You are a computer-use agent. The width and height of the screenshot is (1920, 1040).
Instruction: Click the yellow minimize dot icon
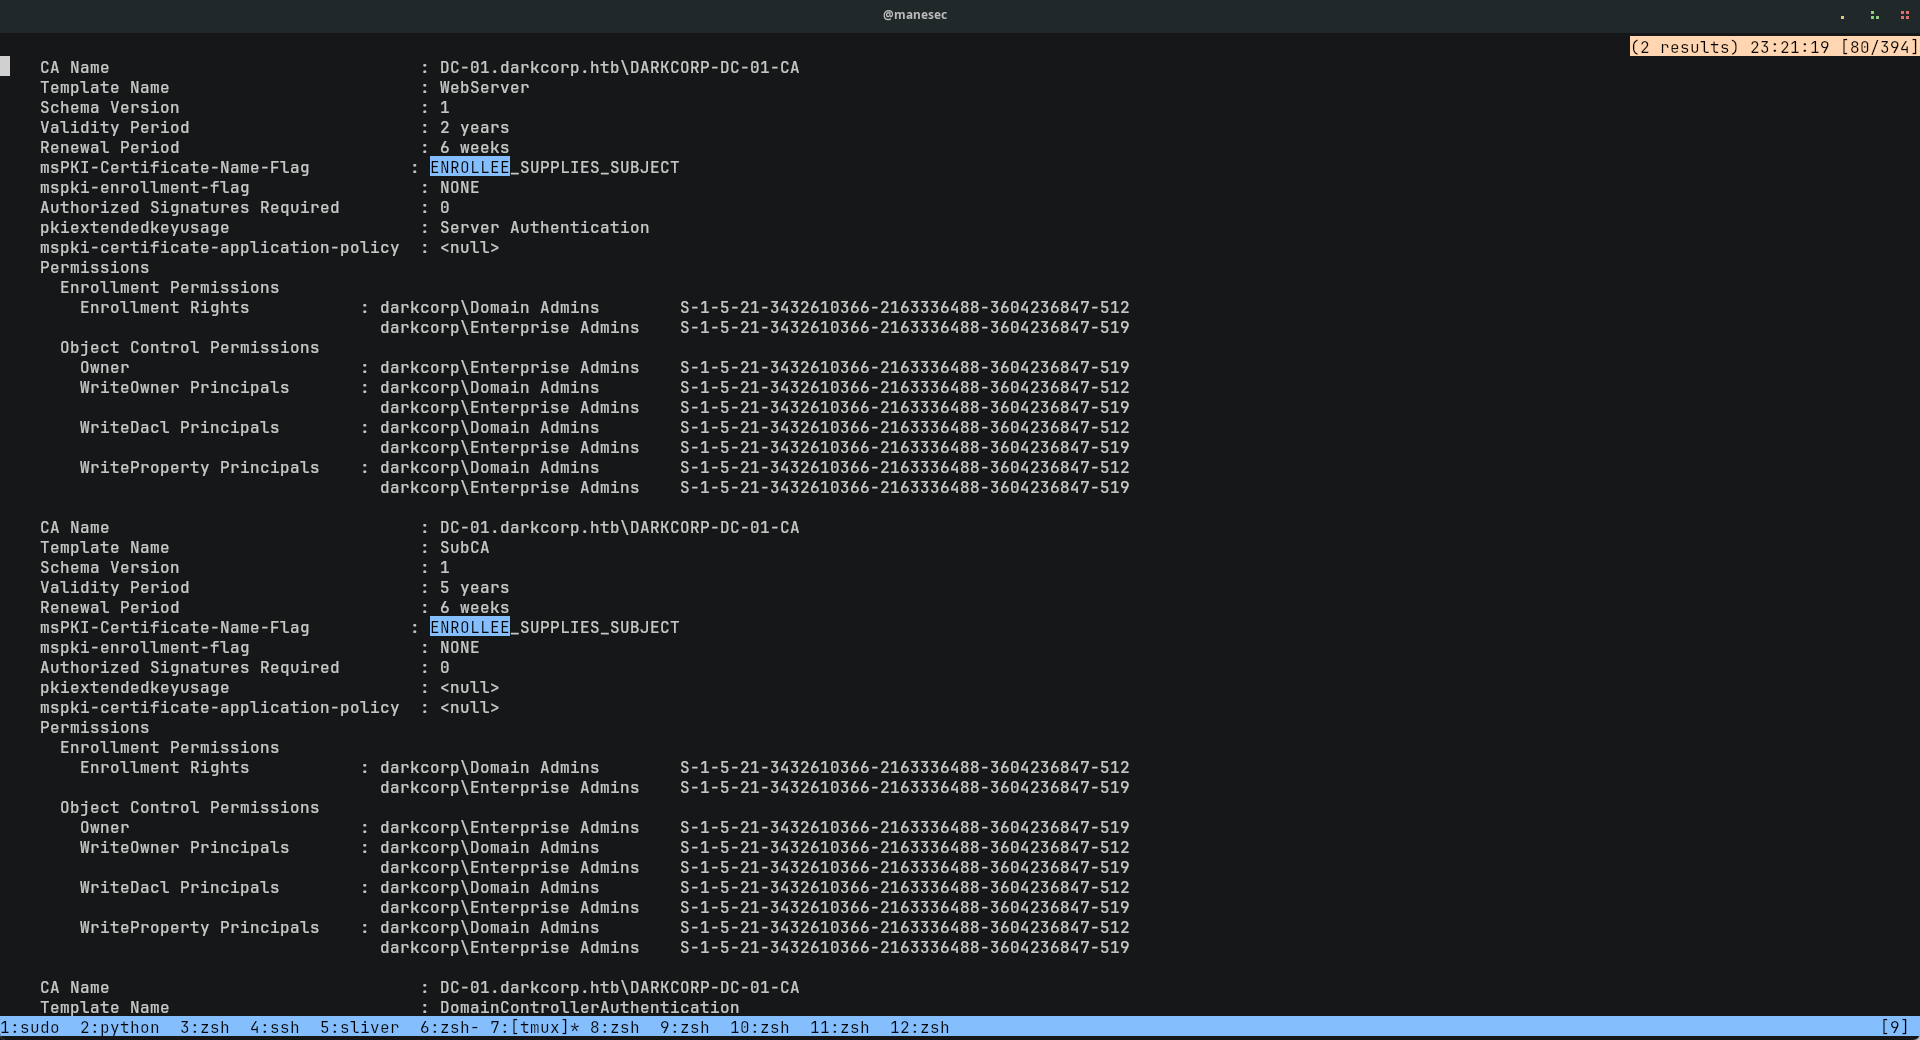[1842, 16]
